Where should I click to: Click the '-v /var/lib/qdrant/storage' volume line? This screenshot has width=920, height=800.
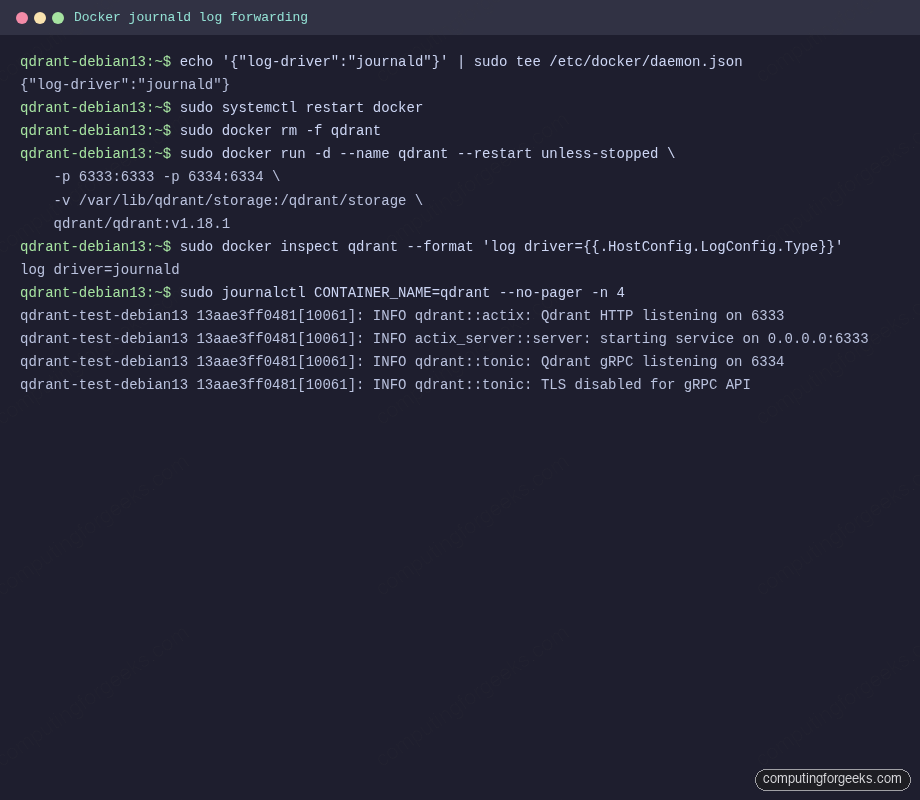click(238, 201)
